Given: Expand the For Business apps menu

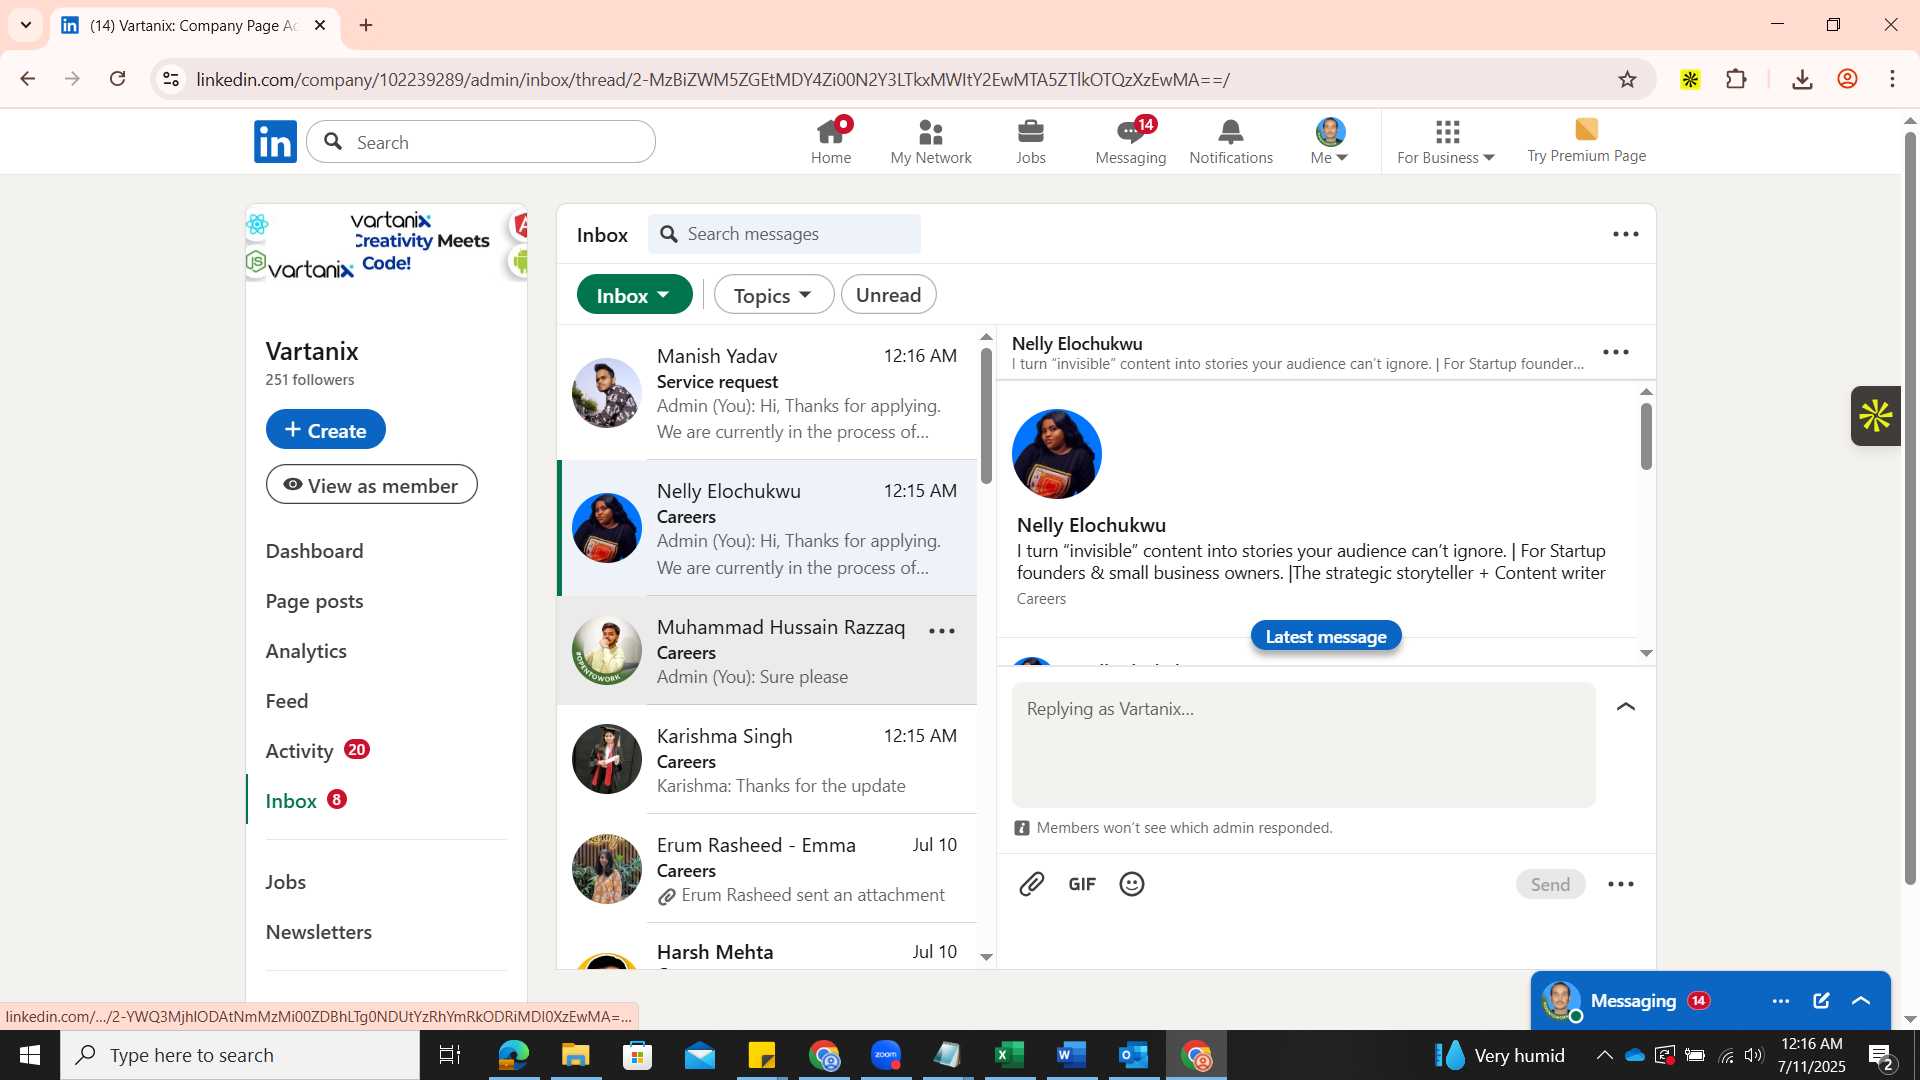Looking at the screenshot, I should pyautogui.click(x=1446, y=141).
